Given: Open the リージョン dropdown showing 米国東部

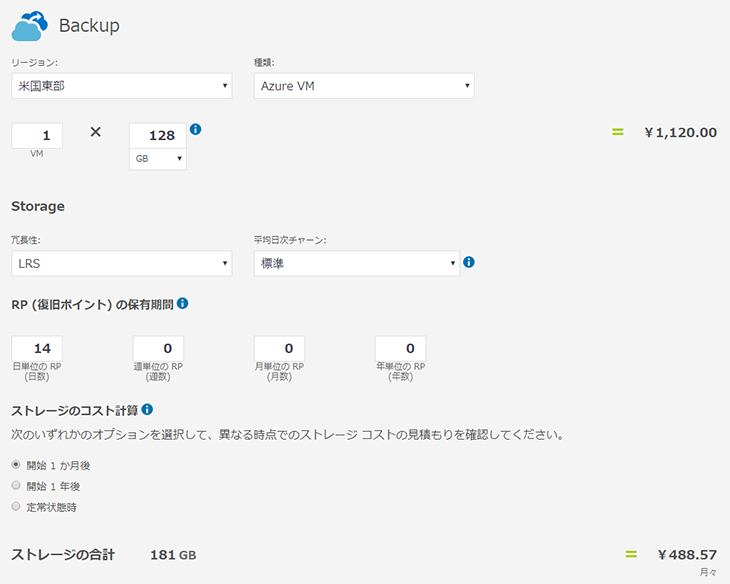Looking at the screenshot, I should click(121, 86).
